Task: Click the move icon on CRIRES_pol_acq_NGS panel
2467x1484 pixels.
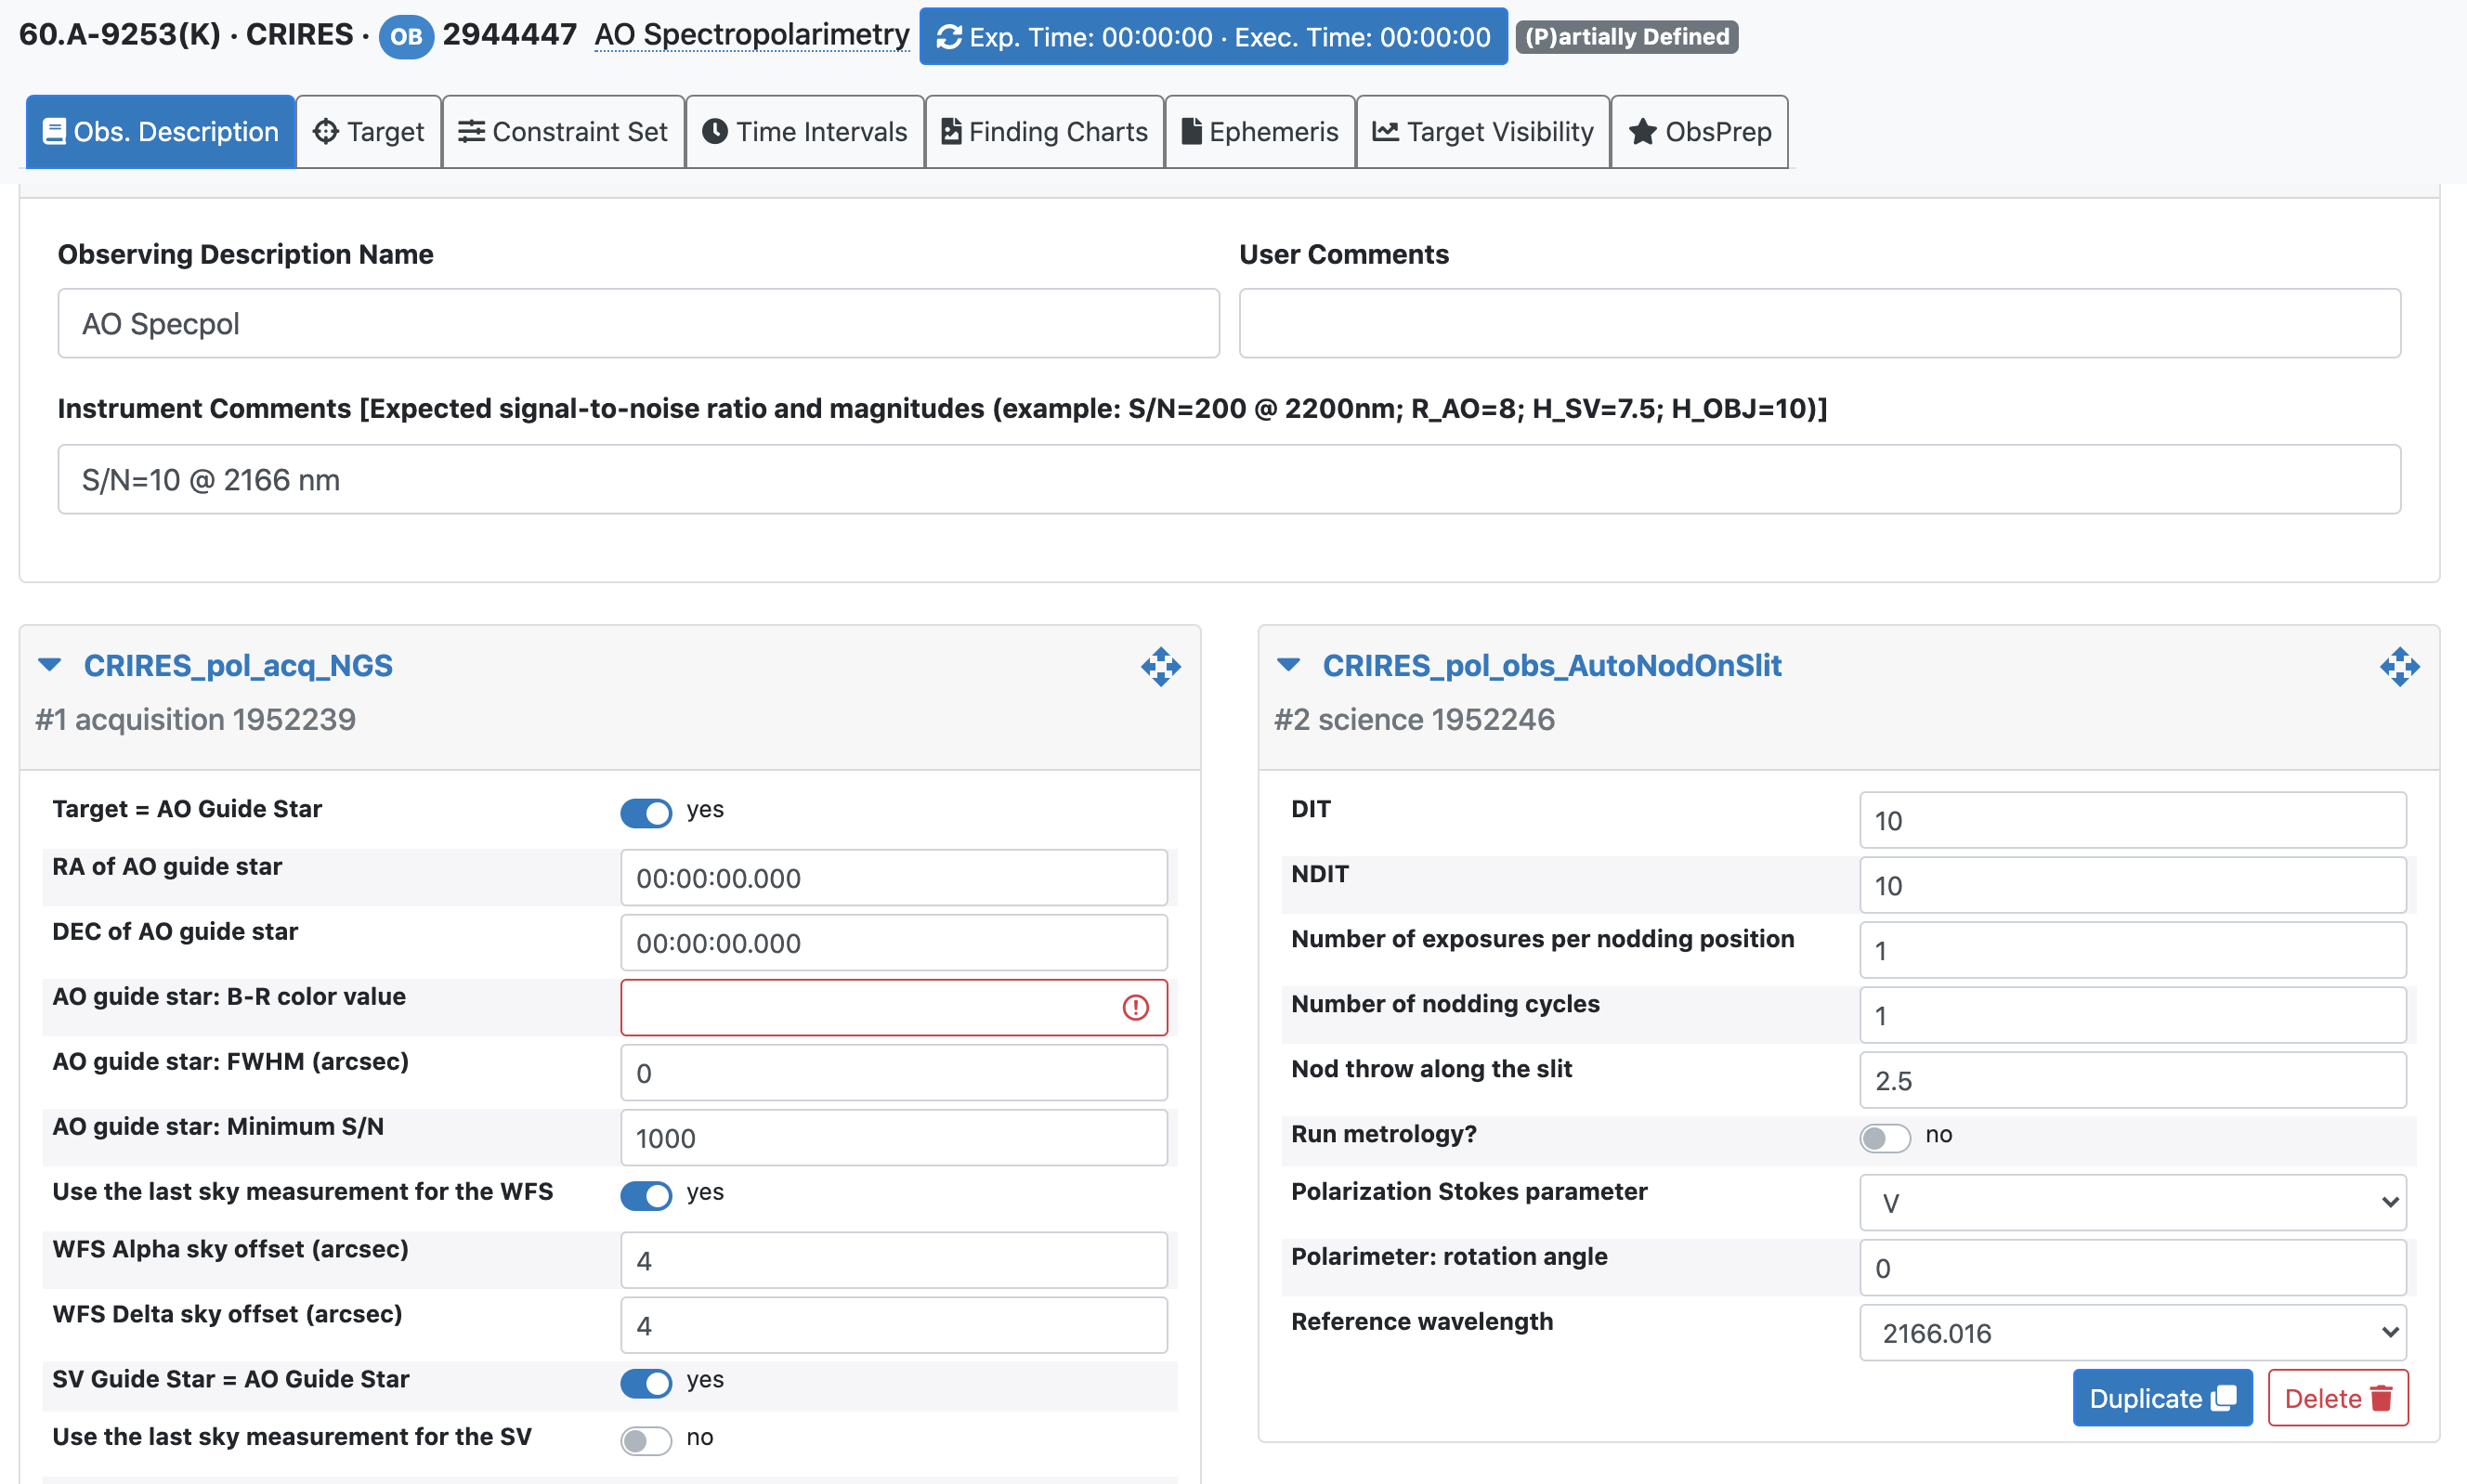Action: pos(1160,666)
